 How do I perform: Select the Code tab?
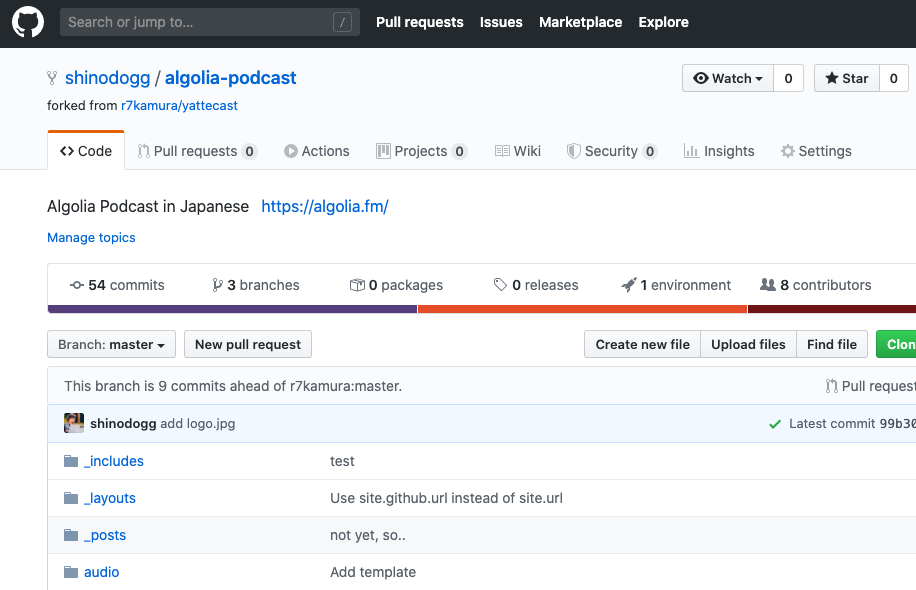coord(86,151)
